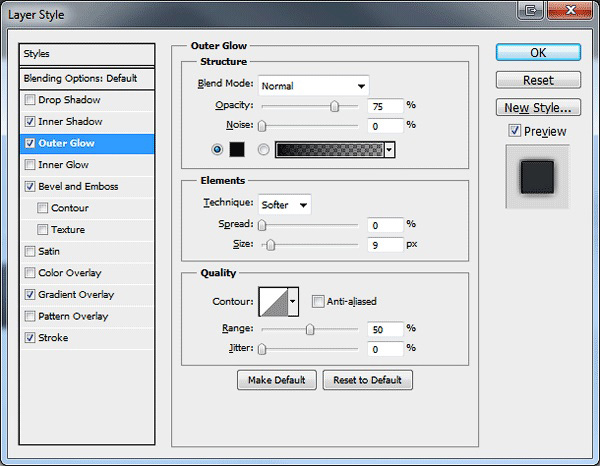
Task: Open the Satin settings panel
Action: [49, 251]
